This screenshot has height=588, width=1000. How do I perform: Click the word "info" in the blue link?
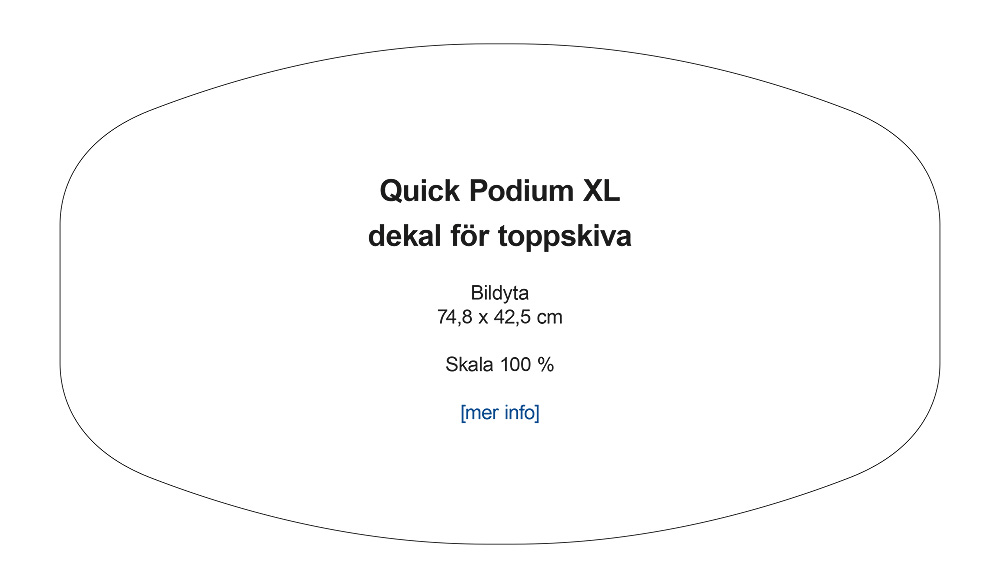(519, 413)
